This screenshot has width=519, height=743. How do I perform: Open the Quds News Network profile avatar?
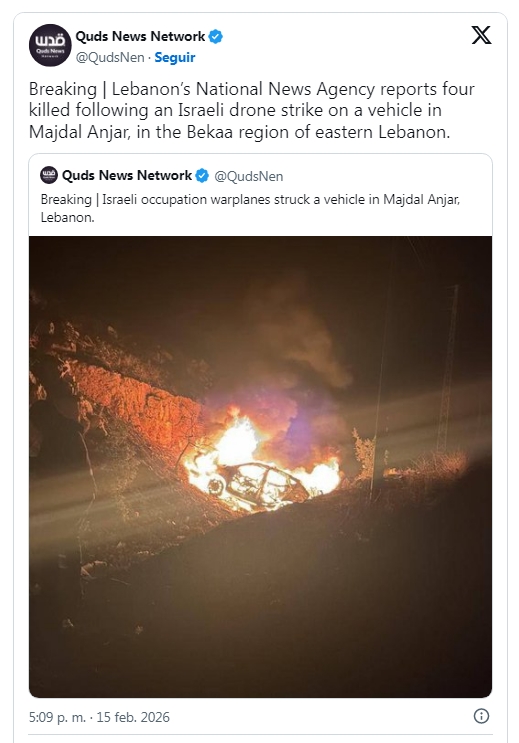pyautogui.click(x=50, y=45)
